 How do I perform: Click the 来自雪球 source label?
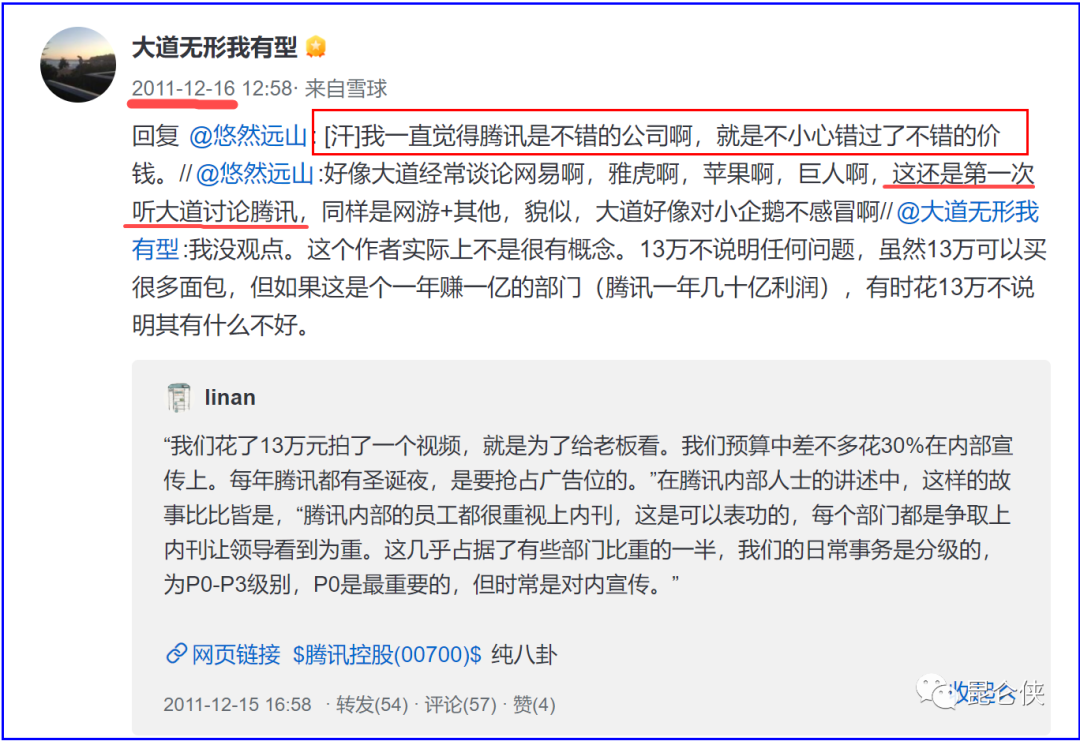tap(346, 88)
